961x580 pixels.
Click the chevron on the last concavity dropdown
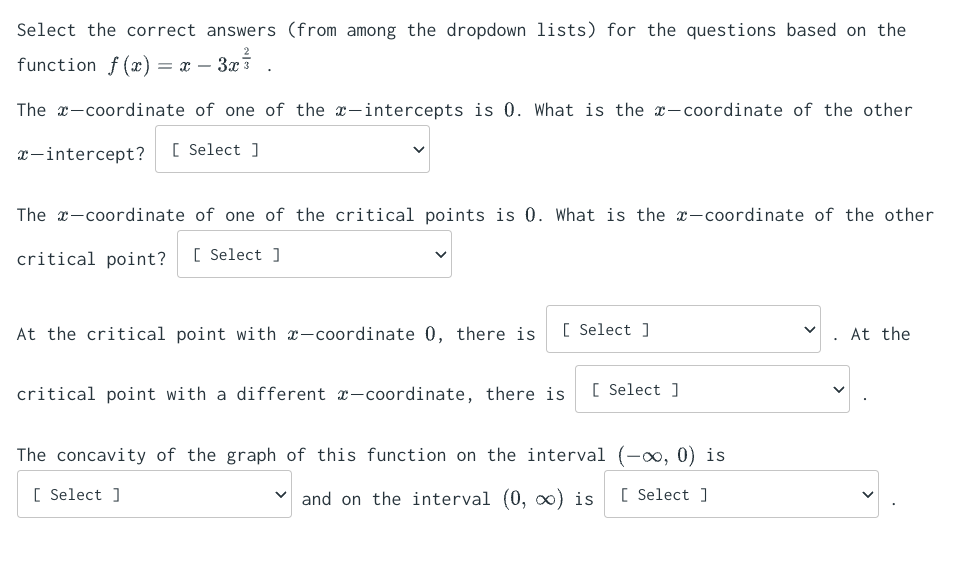coord(866,493)
